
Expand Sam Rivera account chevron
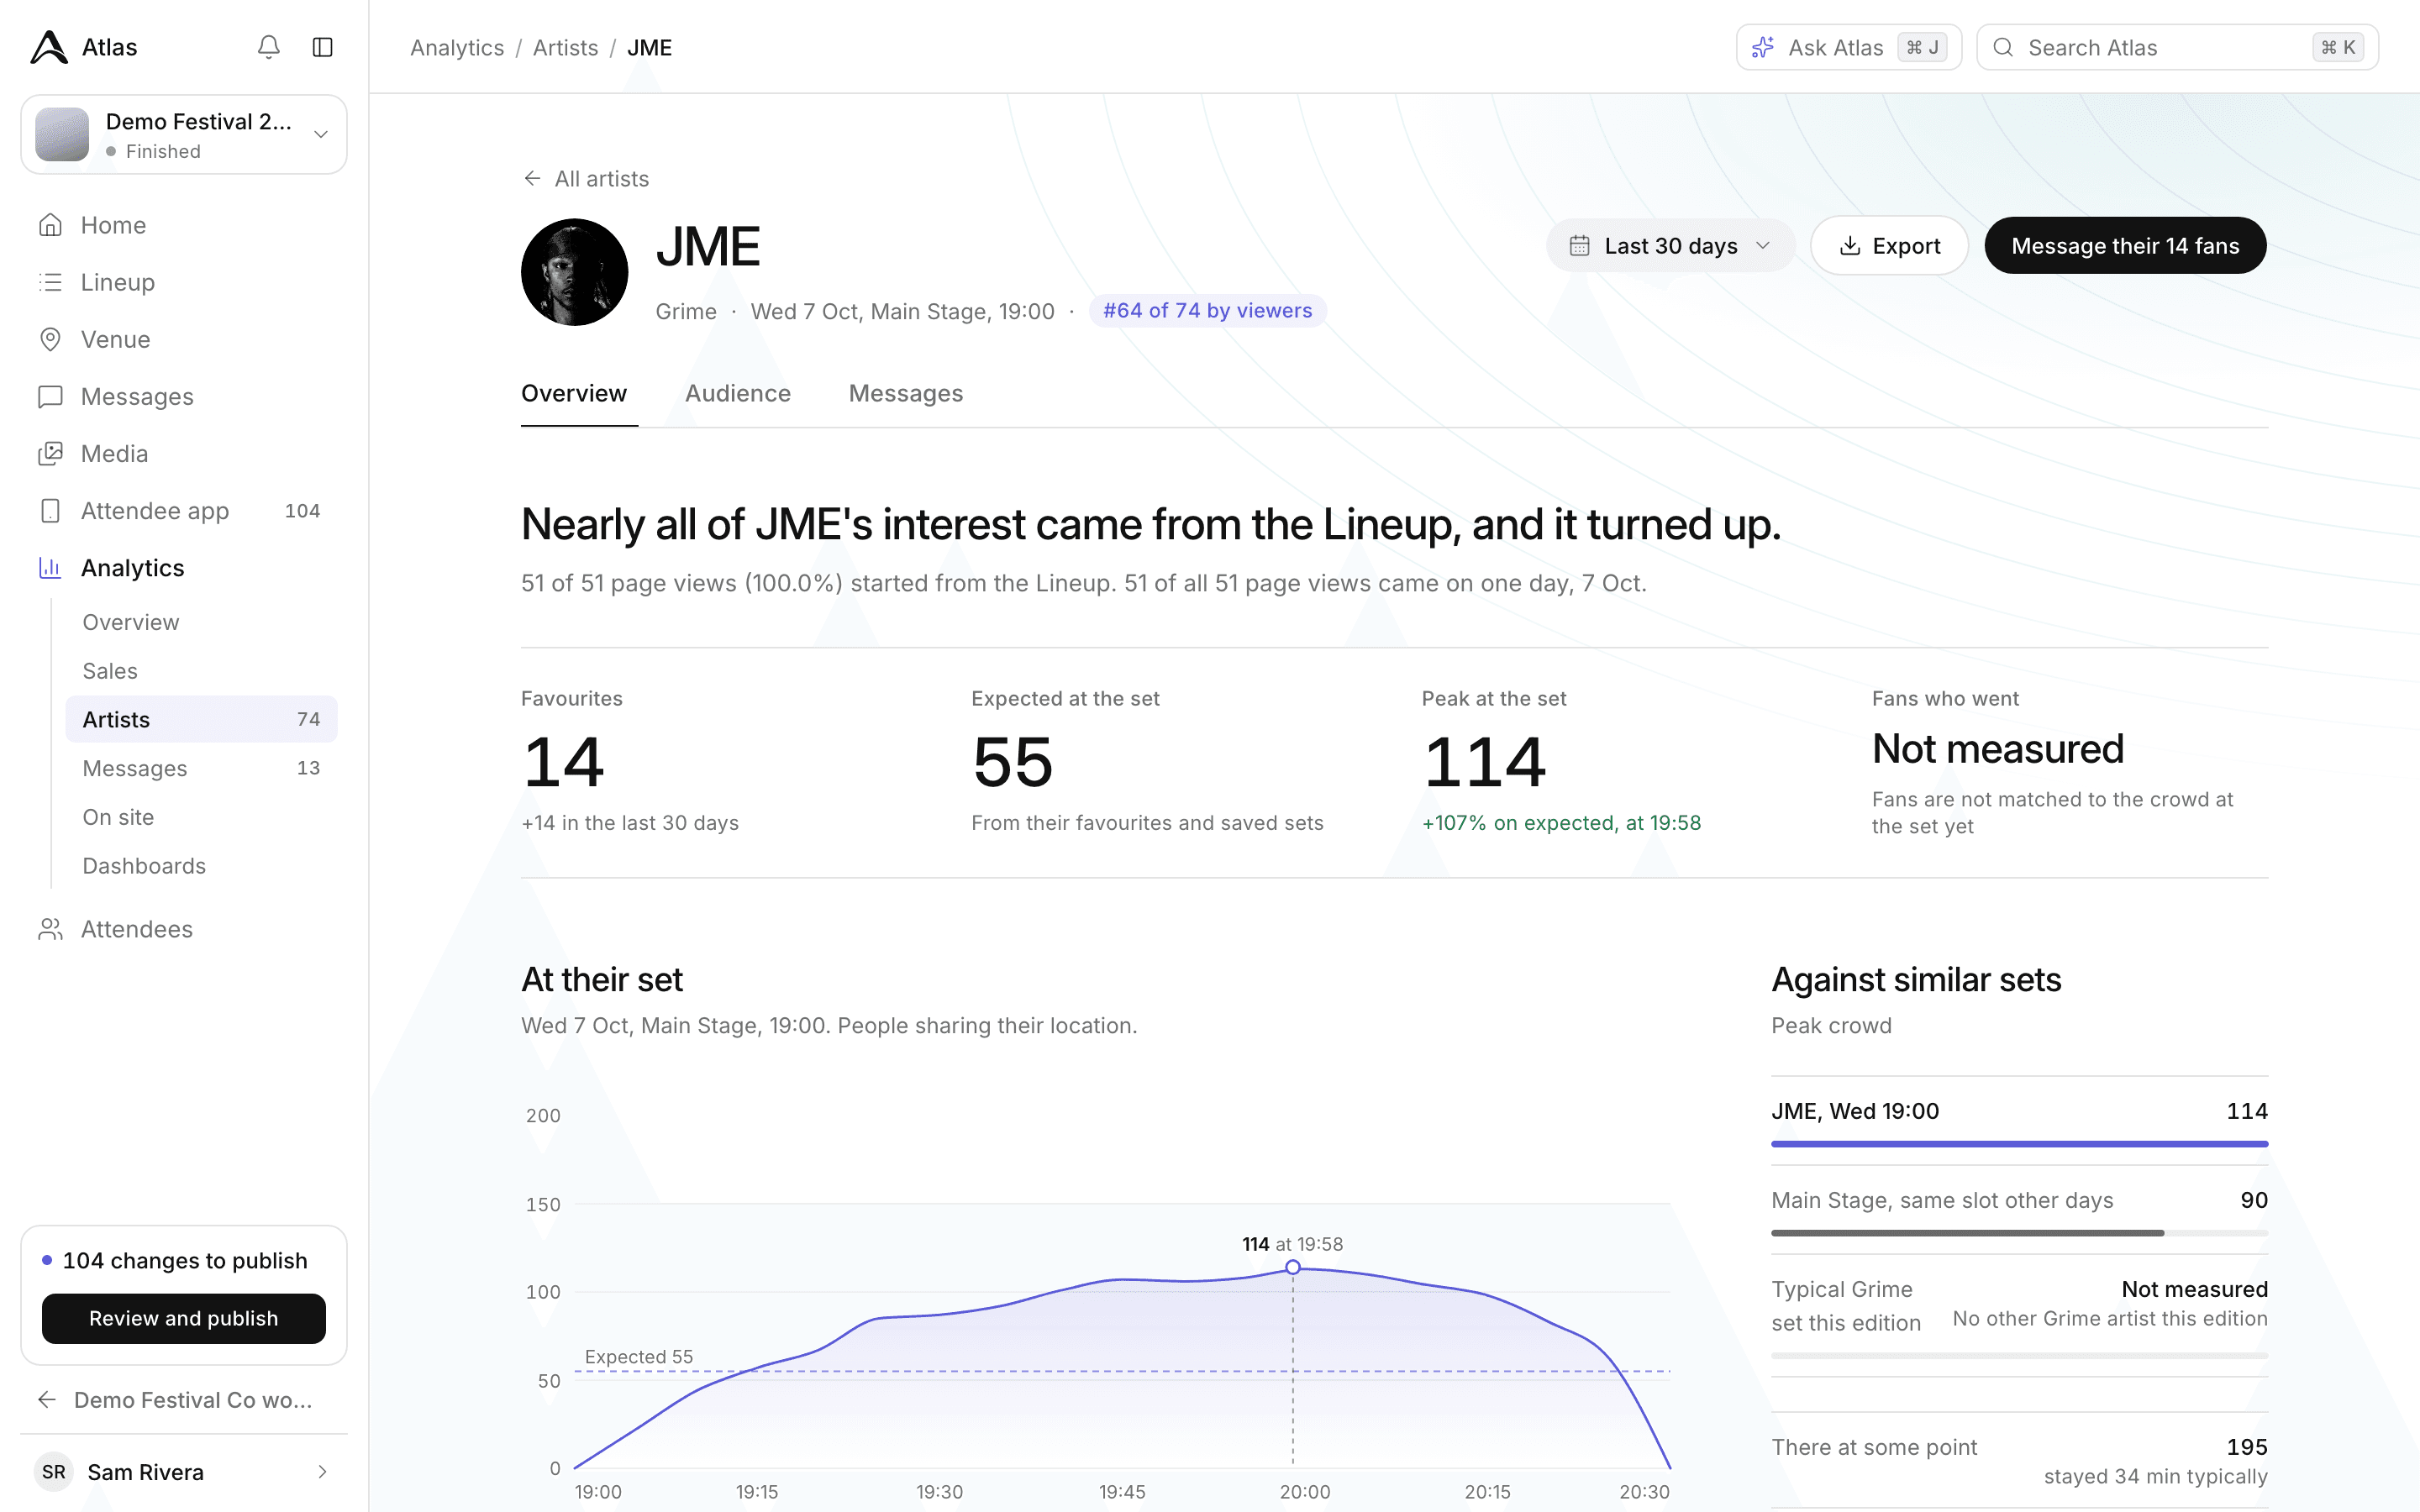(322, 1471)
